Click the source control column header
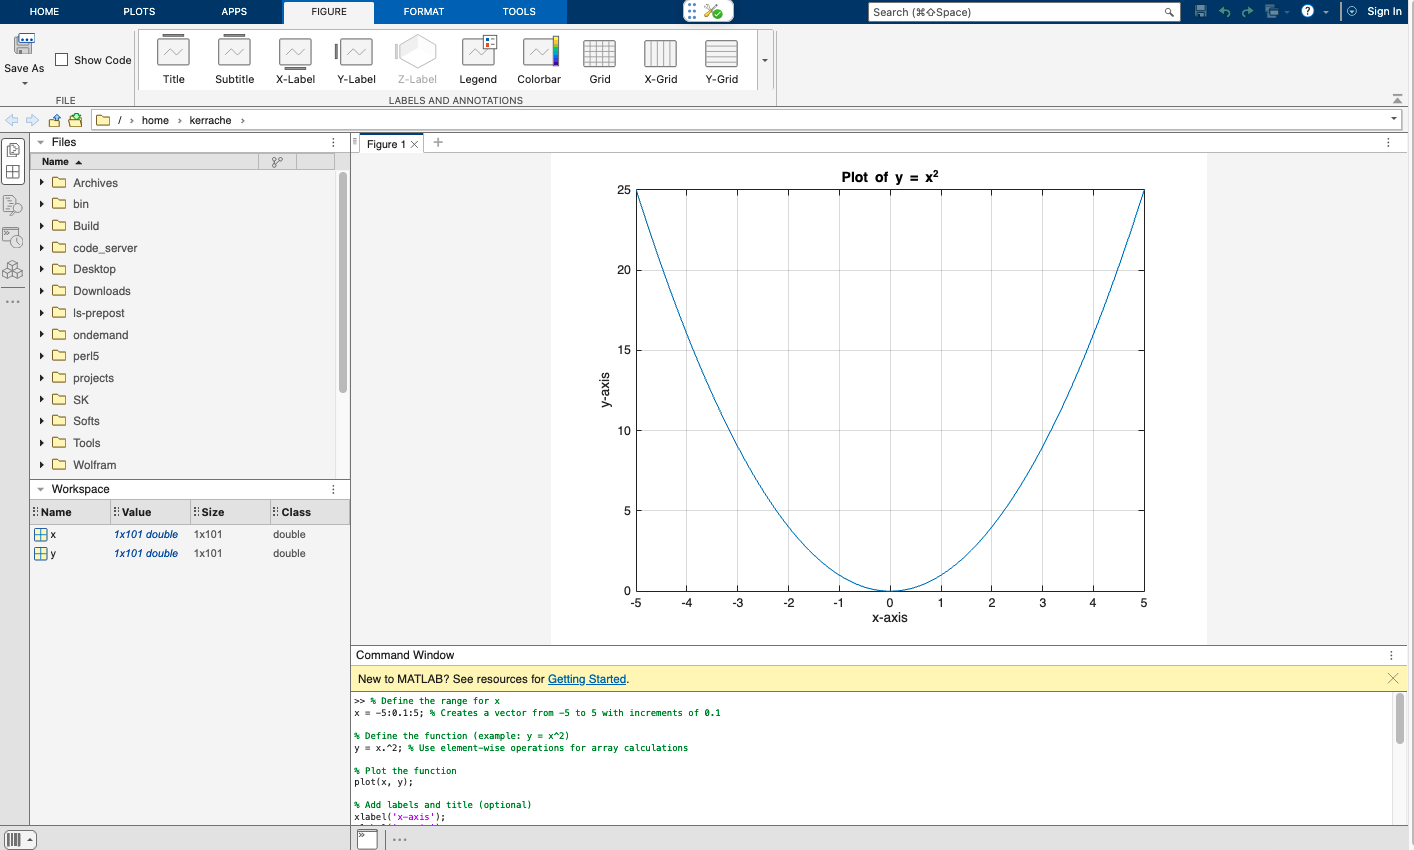 [277, 161]
